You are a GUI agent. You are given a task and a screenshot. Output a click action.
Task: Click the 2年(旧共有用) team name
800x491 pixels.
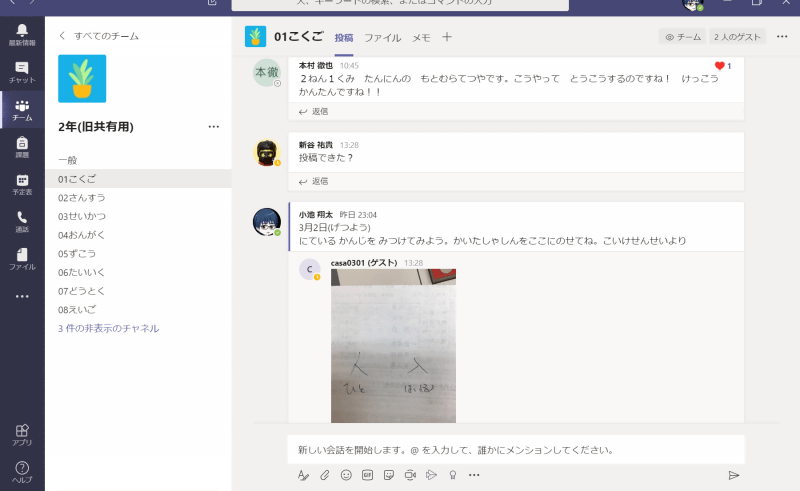click(x=96, y=127)
